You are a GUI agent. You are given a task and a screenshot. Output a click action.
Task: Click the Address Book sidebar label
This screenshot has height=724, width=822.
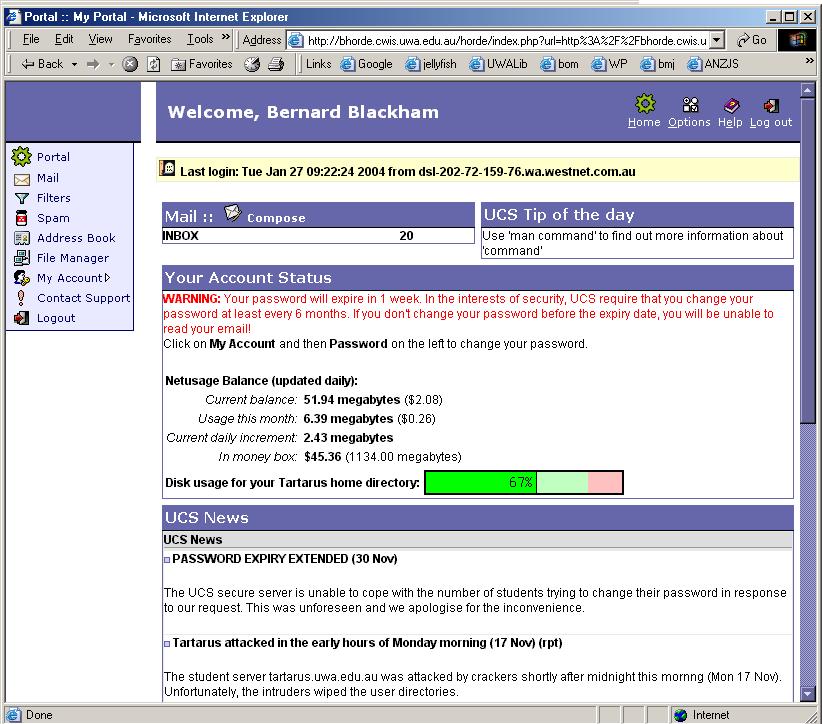tap(76, 238)
